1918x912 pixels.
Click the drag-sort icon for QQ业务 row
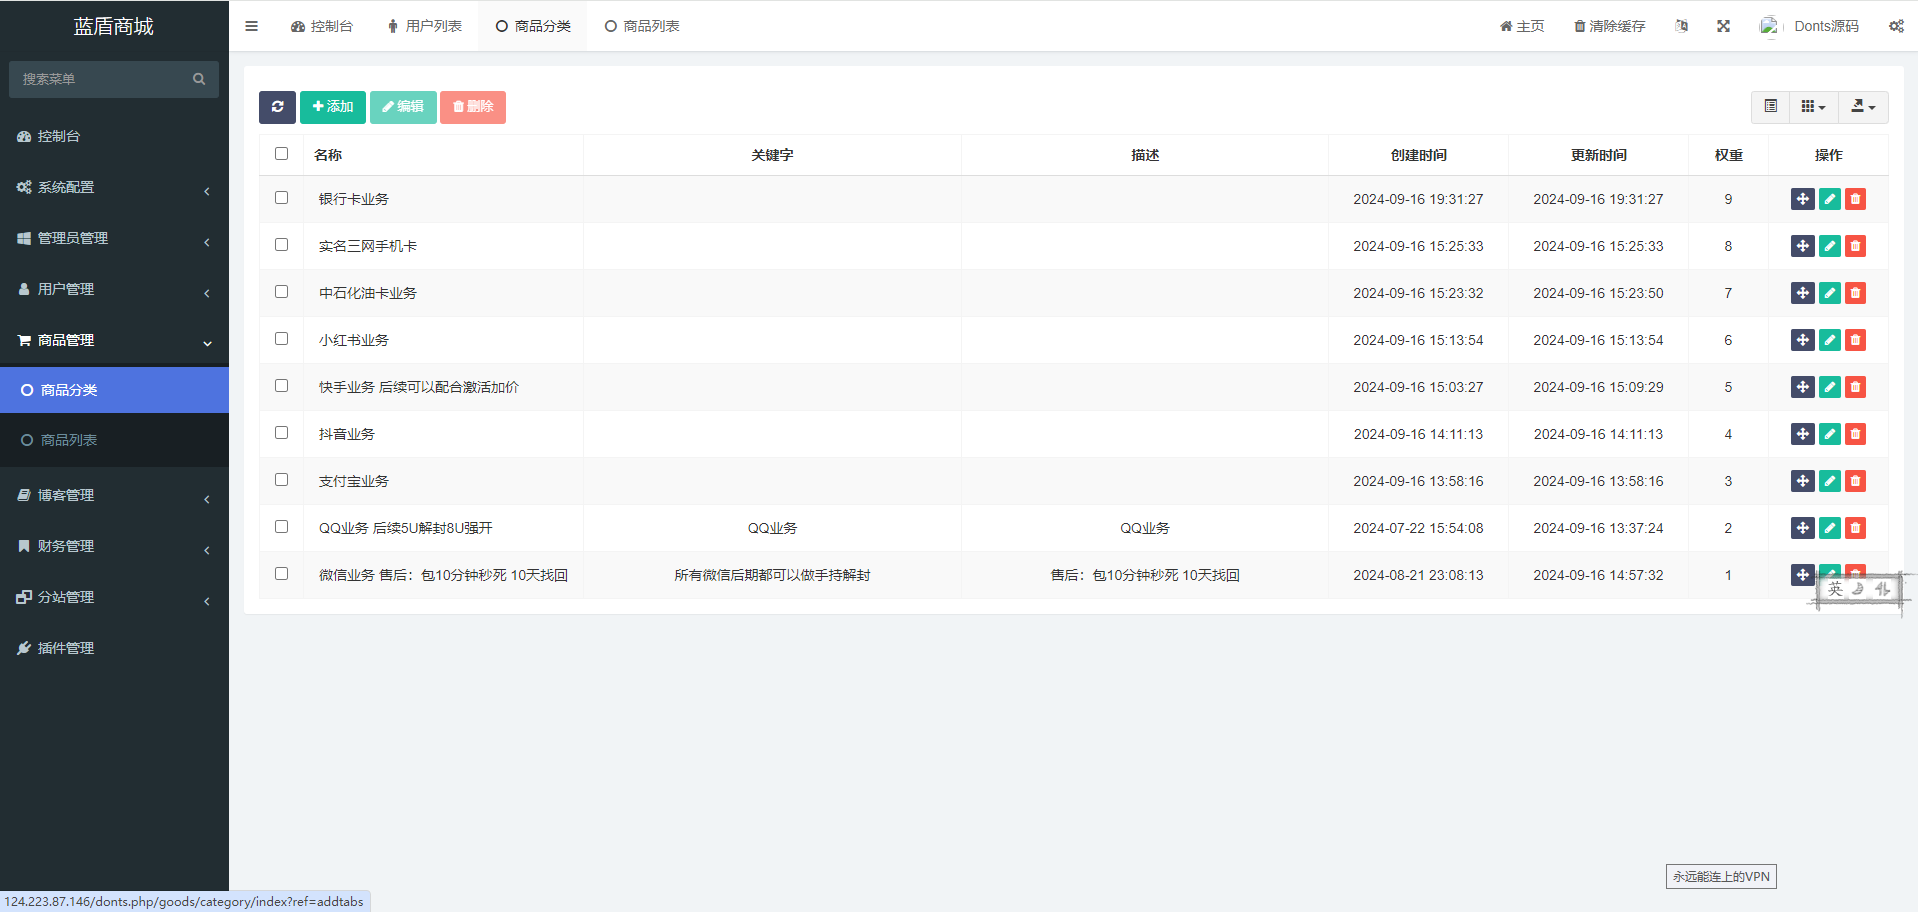pos(1803,528)
